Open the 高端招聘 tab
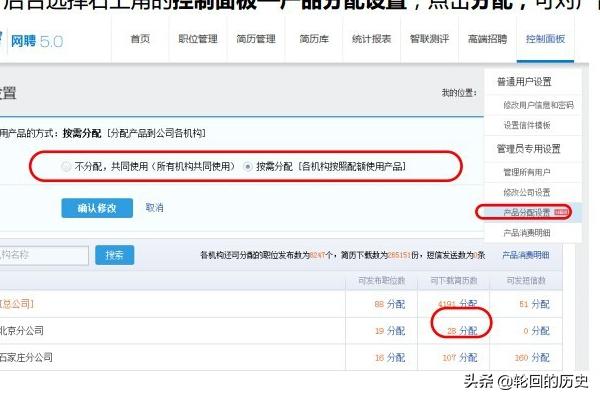The width and height of the screenshot is (600, 400). point(487,39)
